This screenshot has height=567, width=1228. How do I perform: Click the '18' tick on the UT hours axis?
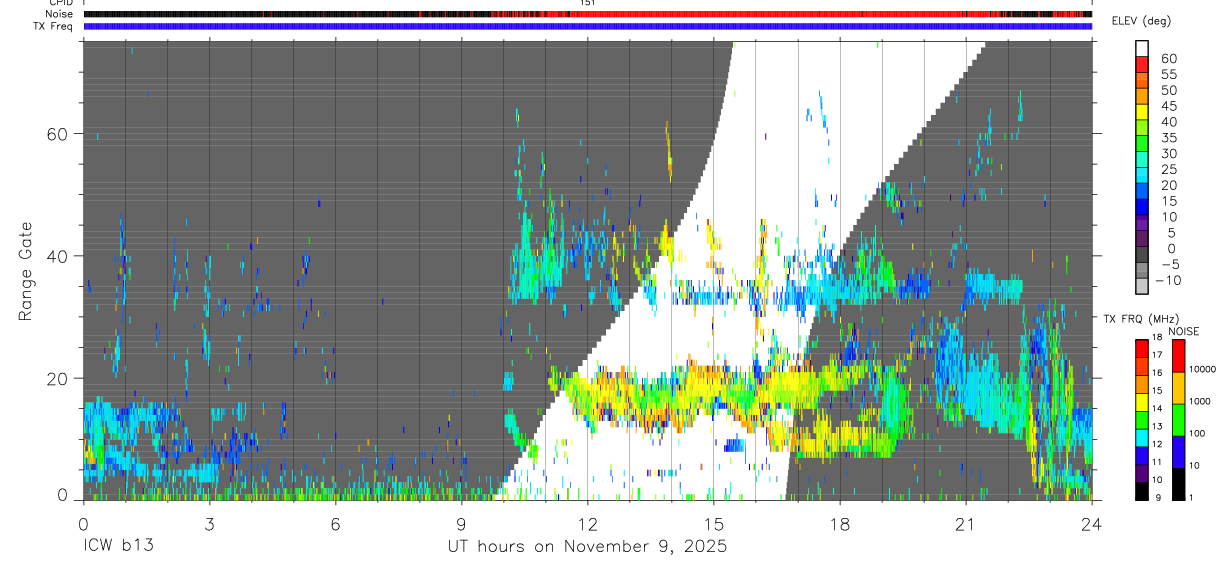[x=839, y=523]
